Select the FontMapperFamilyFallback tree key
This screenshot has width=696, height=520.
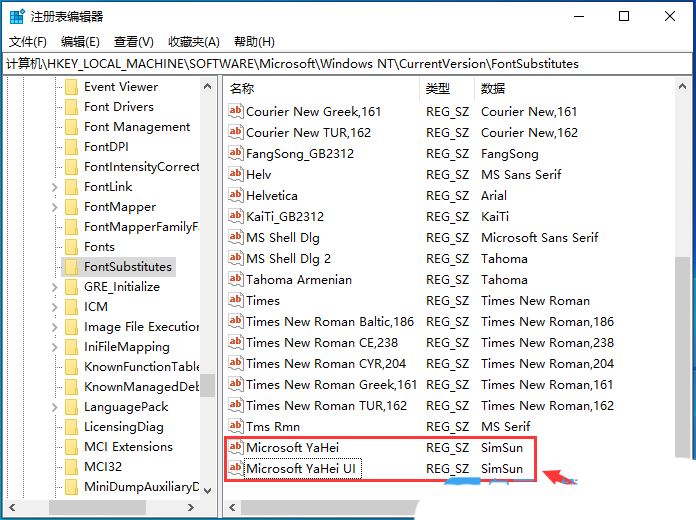pyautogui.click(x=141, y=227)
